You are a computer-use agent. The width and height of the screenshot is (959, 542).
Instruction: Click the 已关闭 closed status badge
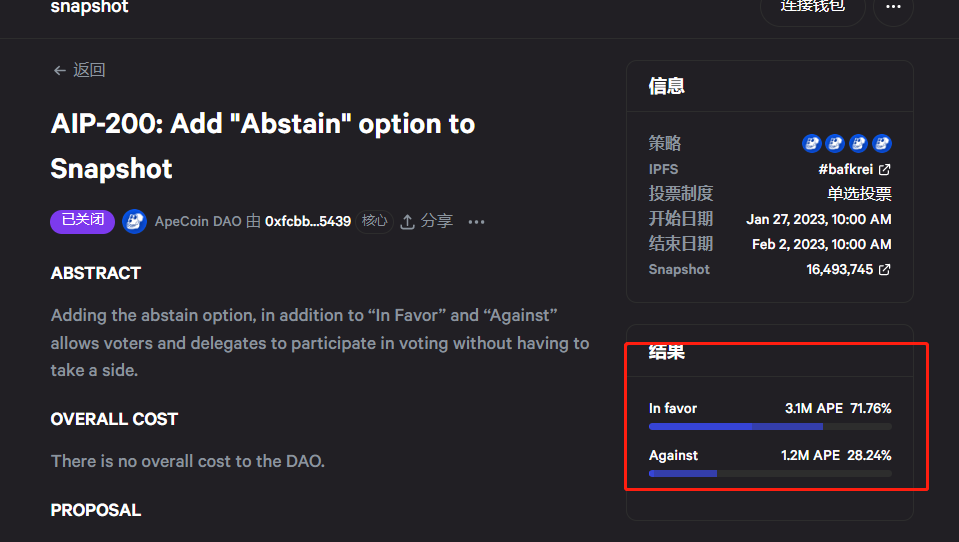(x=82, y=221)
